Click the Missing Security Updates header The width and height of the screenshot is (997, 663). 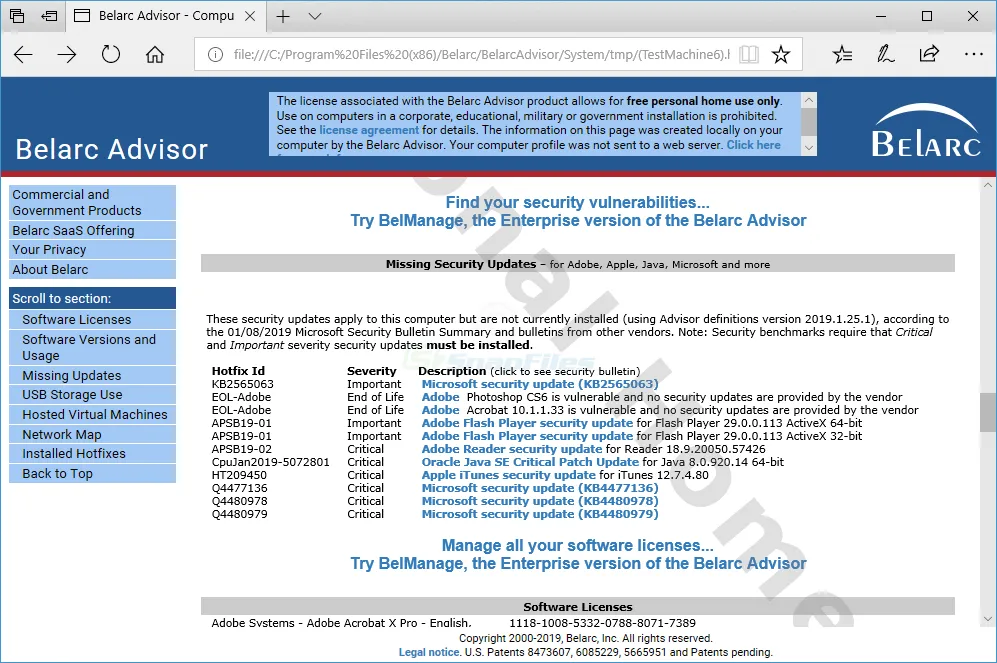click(x=578, y=264)
